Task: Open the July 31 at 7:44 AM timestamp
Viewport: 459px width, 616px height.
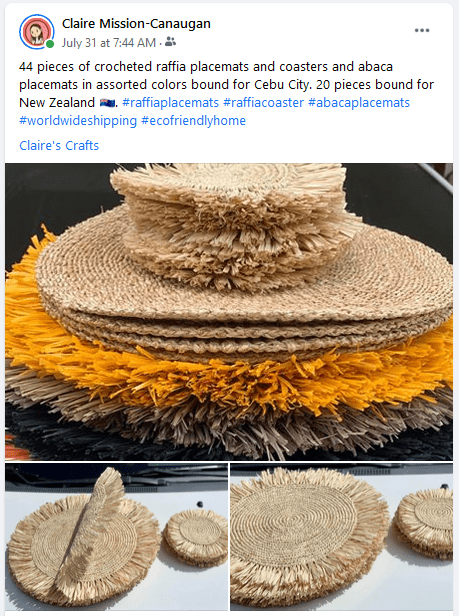Action: pos(108,42)
